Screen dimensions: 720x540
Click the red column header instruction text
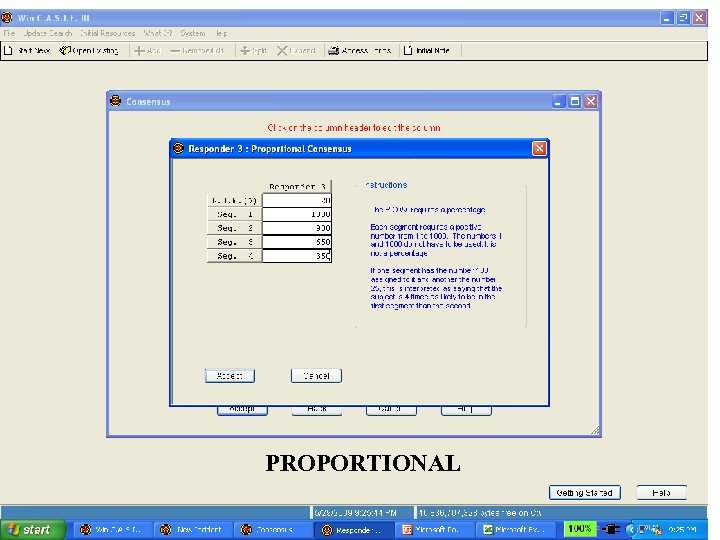pyautogui.click(x=354, y=128)
